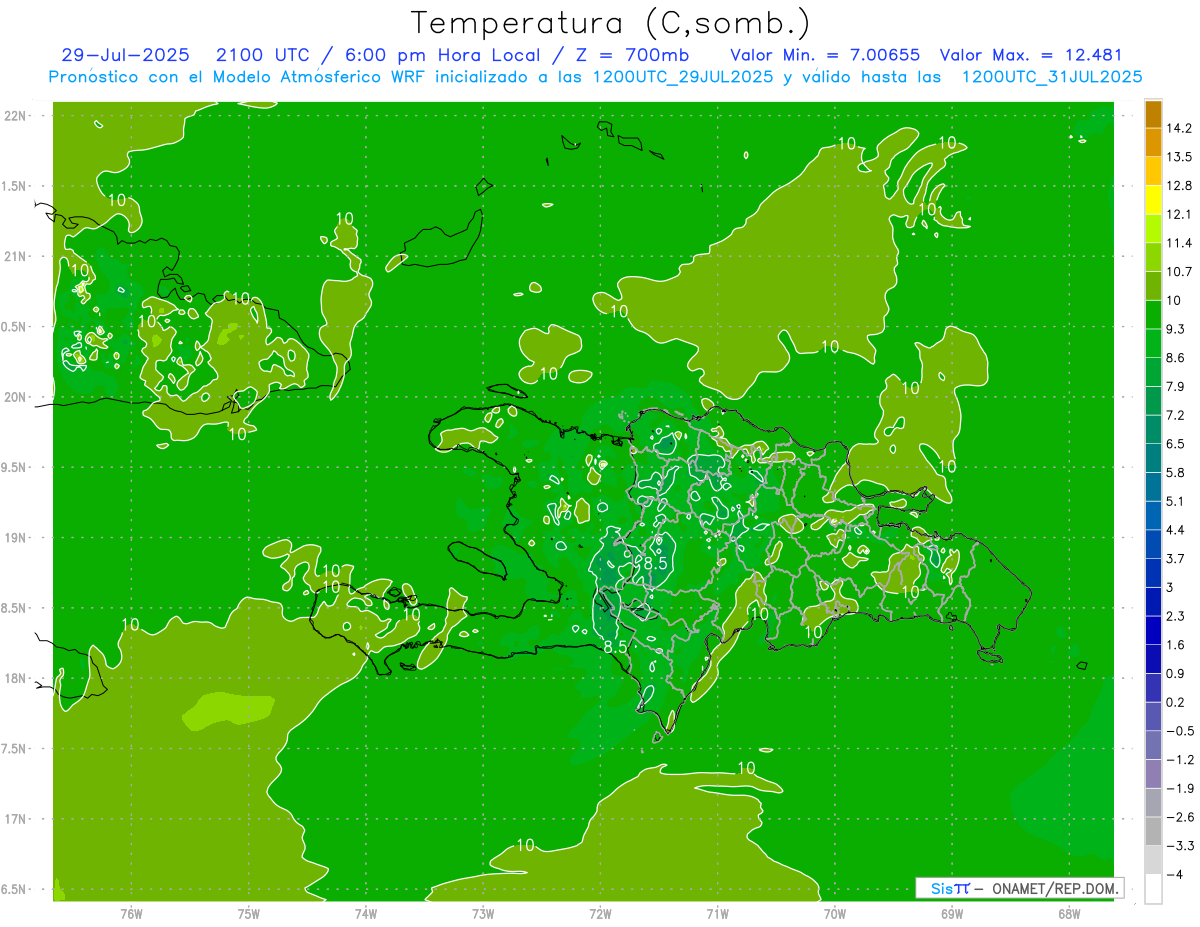Click the 17N latitude axis label
The height and width of the screenshot is (927, 1200).
tap(16, 819)
